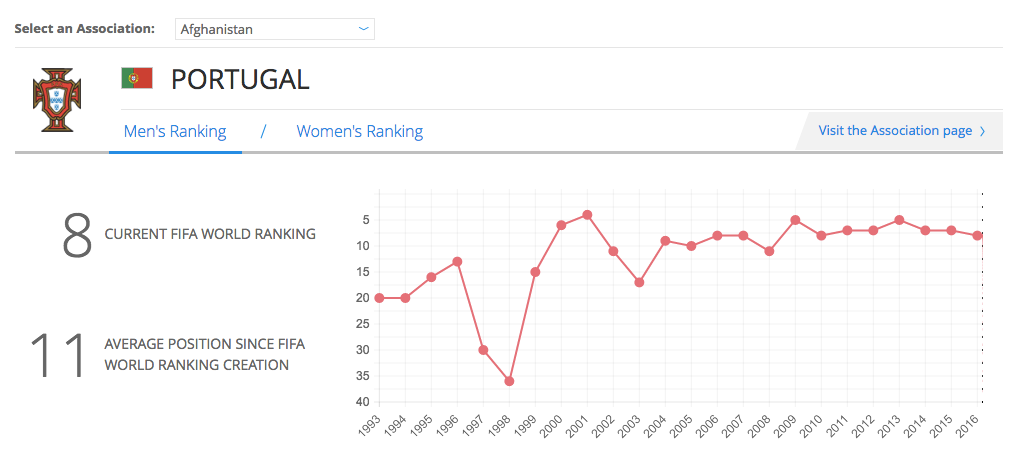Select the 2009 ranking data point
This screenshot has width=1016, height=472.
pyautogui.click(x=795, y=220)
